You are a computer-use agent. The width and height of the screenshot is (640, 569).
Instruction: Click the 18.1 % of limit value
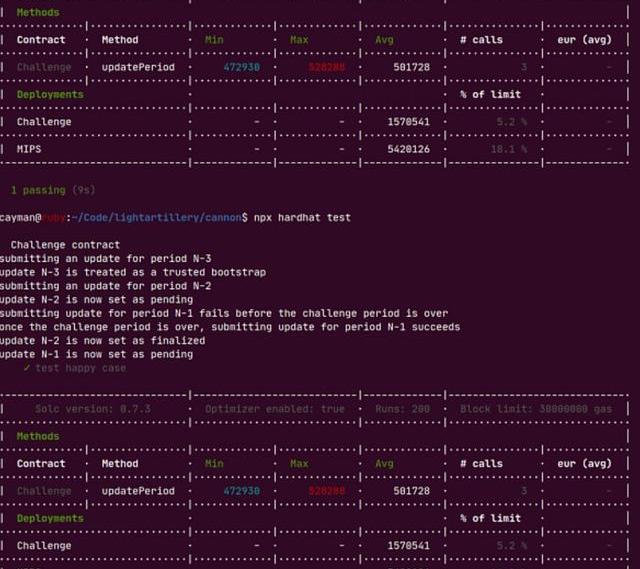point(504,149)
